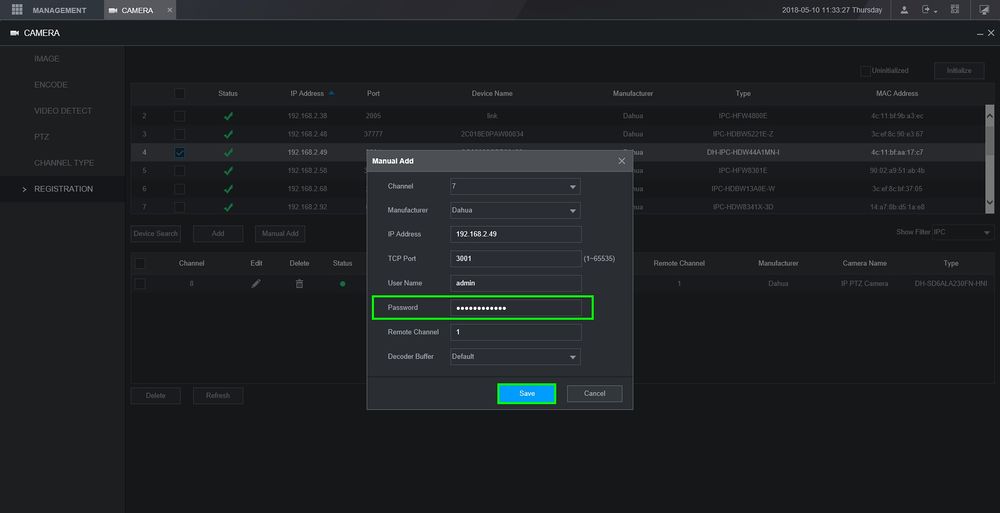Close the Manual Add dialog
This screenshot has width=1000, height=513.
(x=621, y=160)
